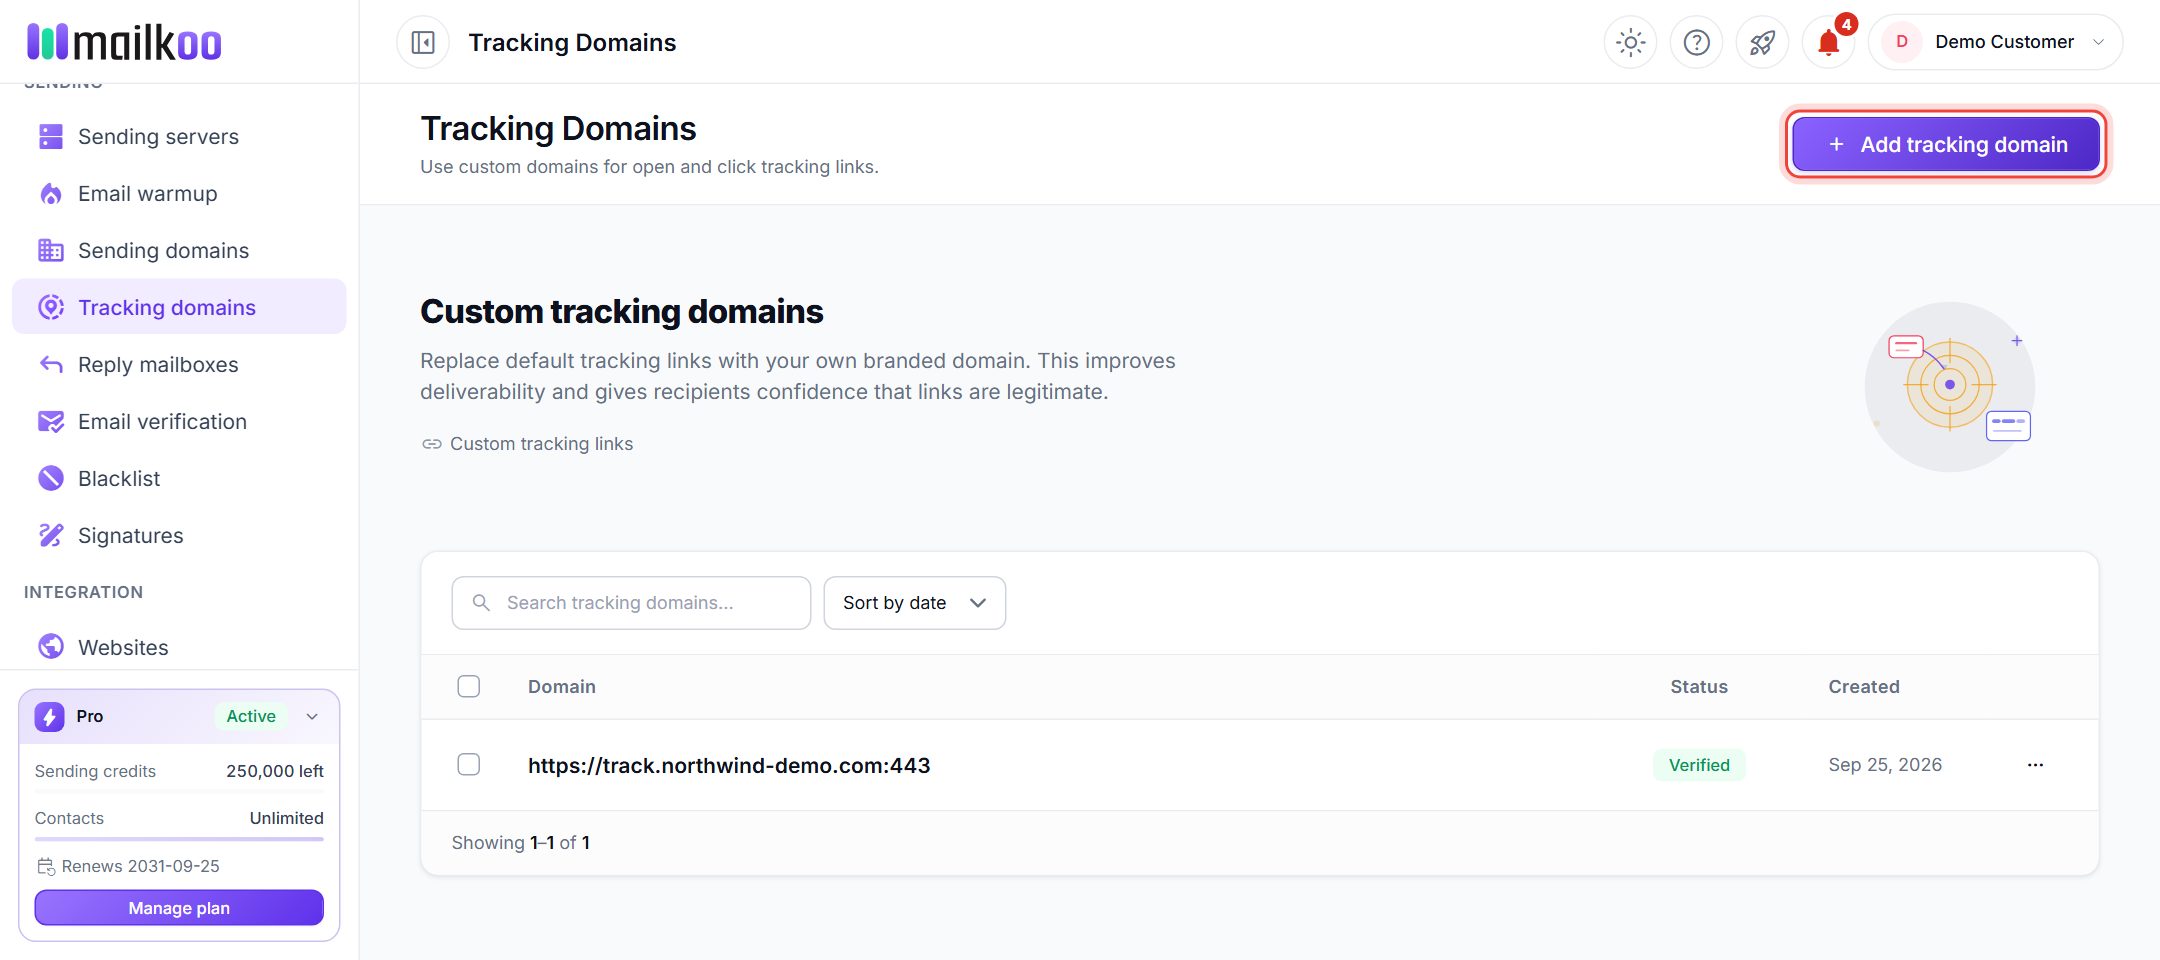
Task: Open Signatures section
Action: coord(179,536)
